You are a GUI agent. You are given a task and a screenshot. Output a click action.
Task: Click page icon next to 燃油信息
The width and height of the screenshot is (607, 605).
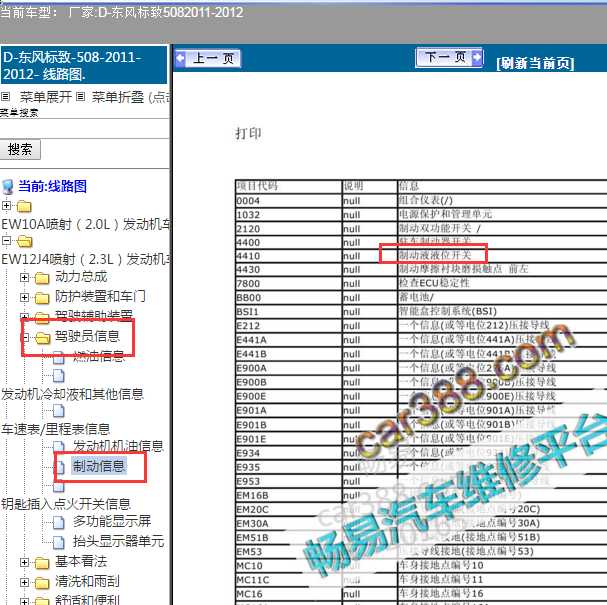[x=59, y=357]
